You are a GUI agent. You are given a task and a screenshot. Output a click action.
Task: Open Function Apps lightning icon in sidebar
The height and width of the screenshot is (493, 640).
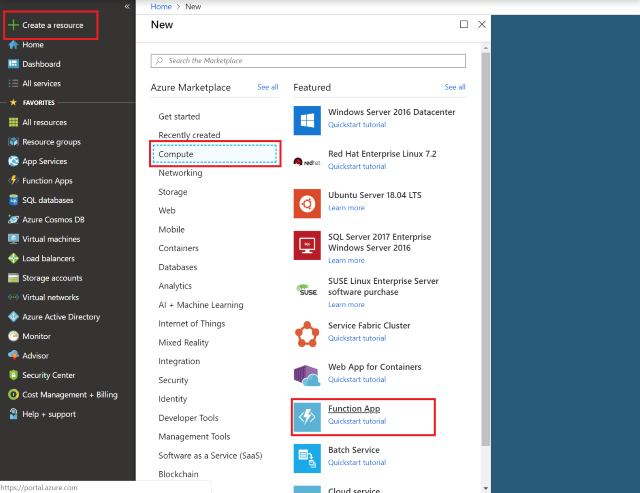pos(13,180)
